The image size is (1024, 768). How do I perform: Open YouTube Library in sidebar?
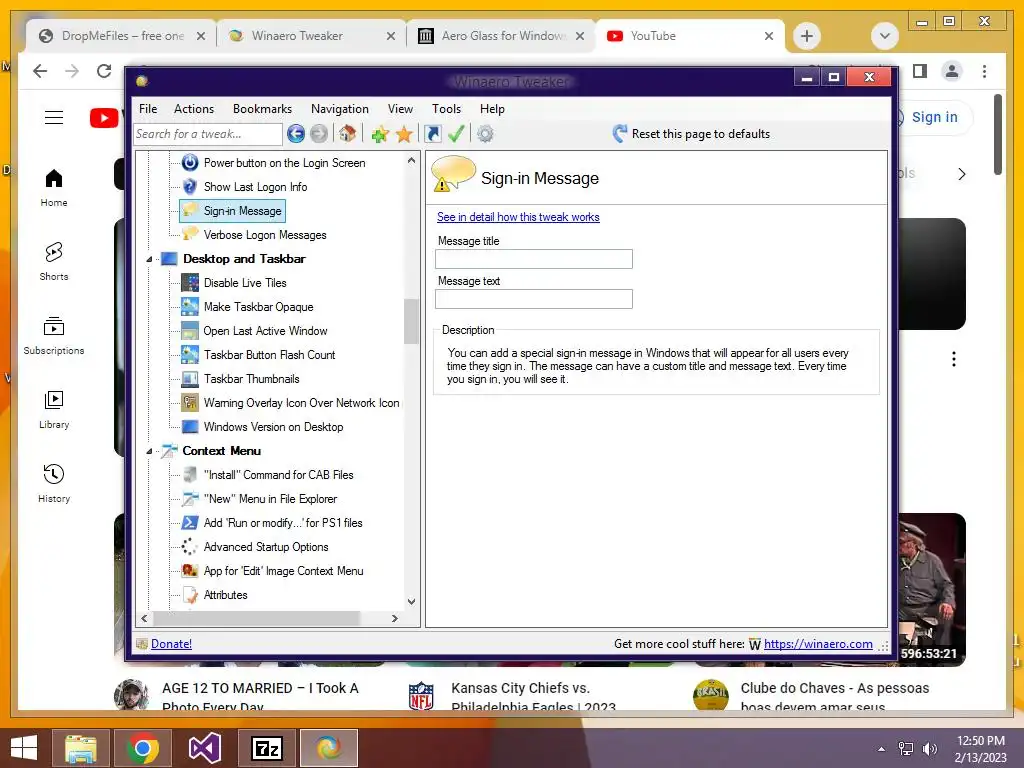[x=54, y=409]
